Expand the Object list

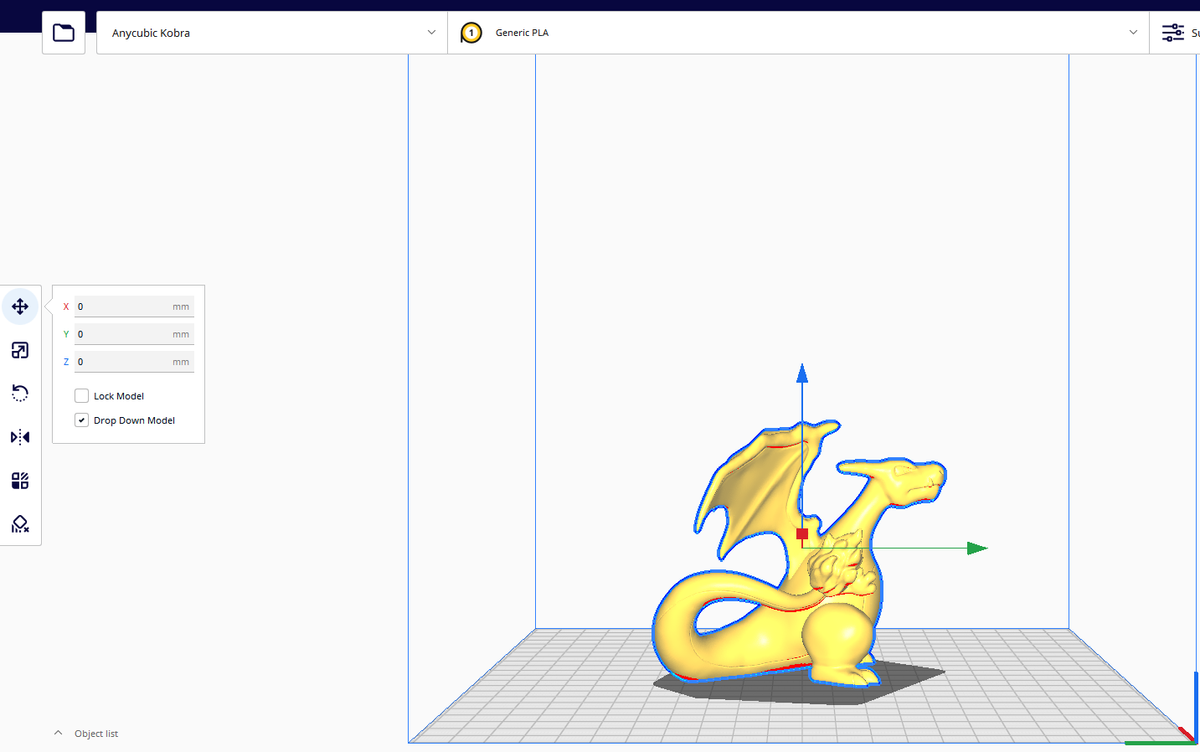tap(57, 733)
